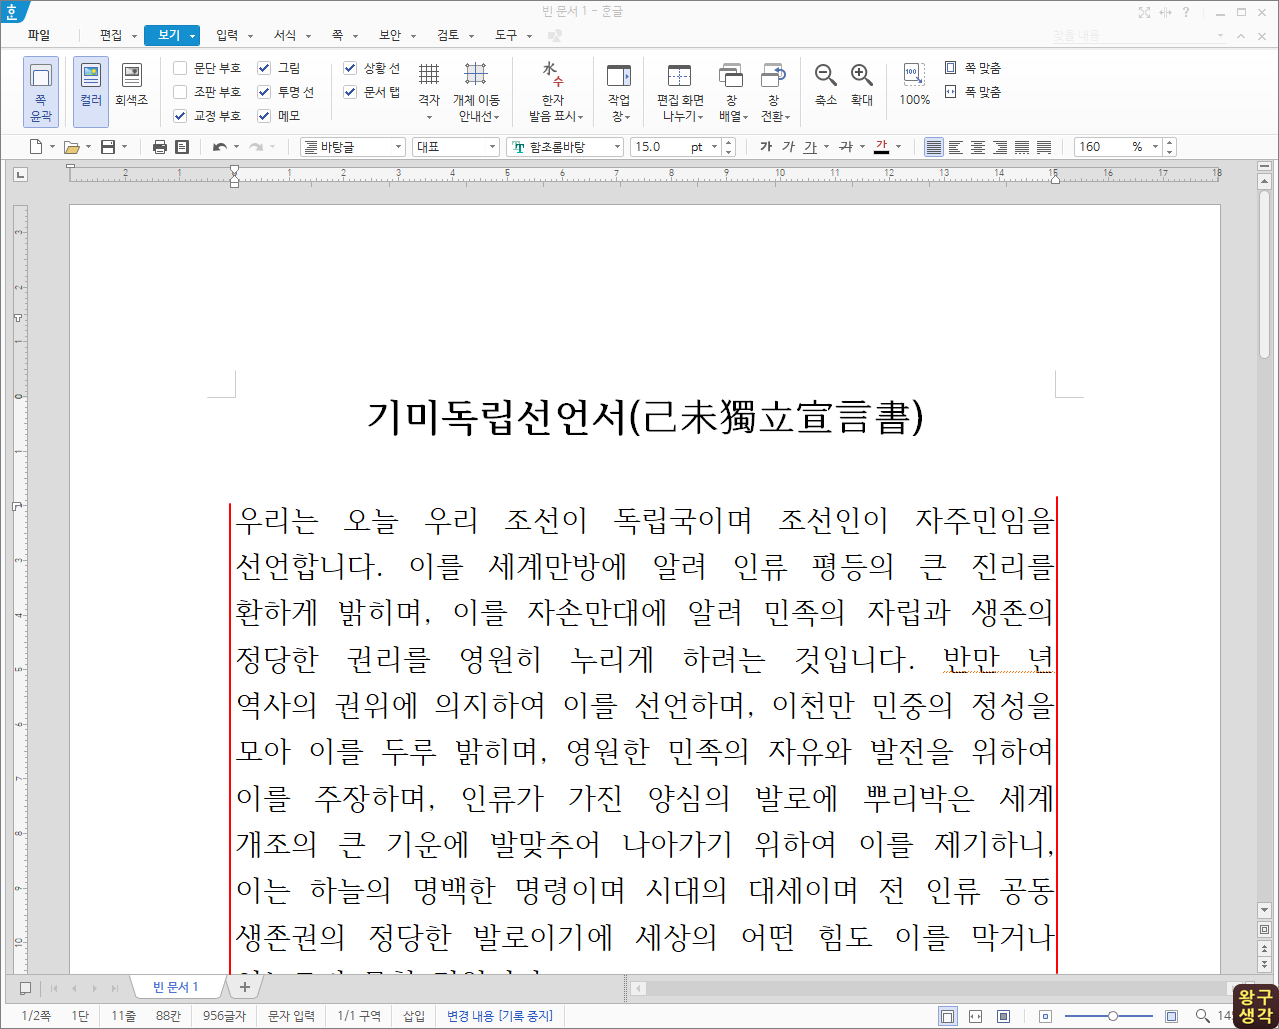
Task: Click the 창 전환 switch window icon
Action: pos(773,75)
